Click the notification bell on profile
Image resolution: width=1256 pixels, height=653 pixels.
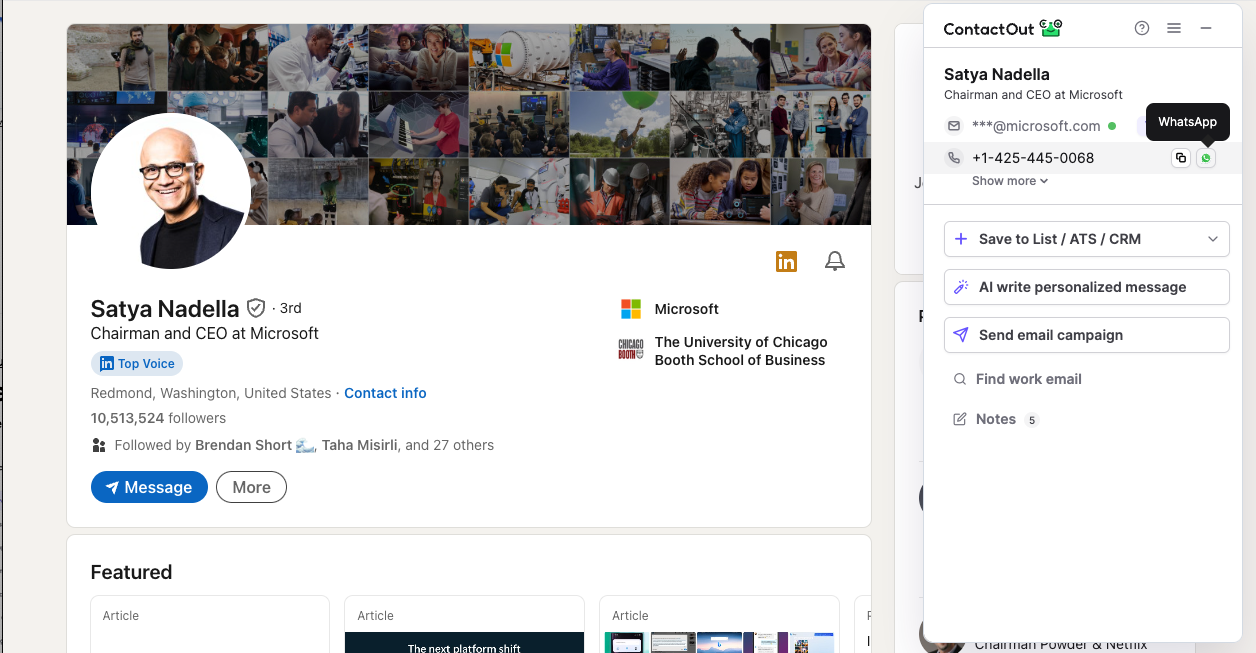(834, 262)
